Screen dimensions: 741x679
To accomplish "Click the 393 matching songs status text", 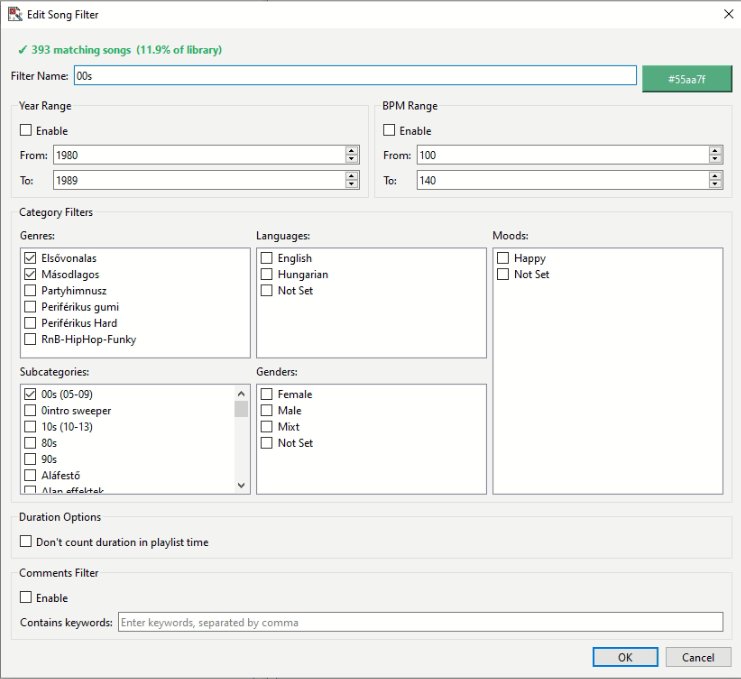I will [120, 50].
